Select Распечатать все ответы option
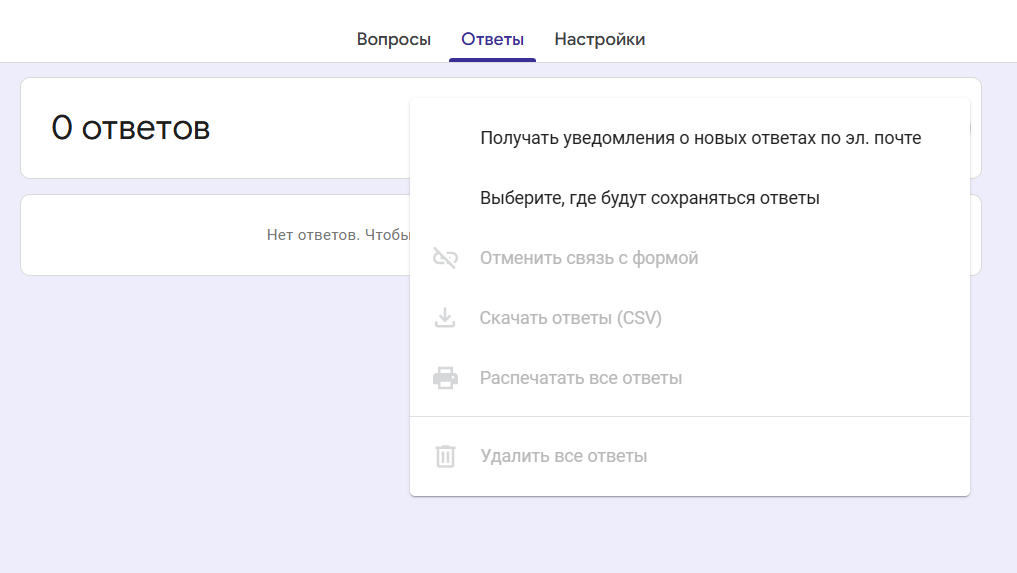 [x=690, y=378]
